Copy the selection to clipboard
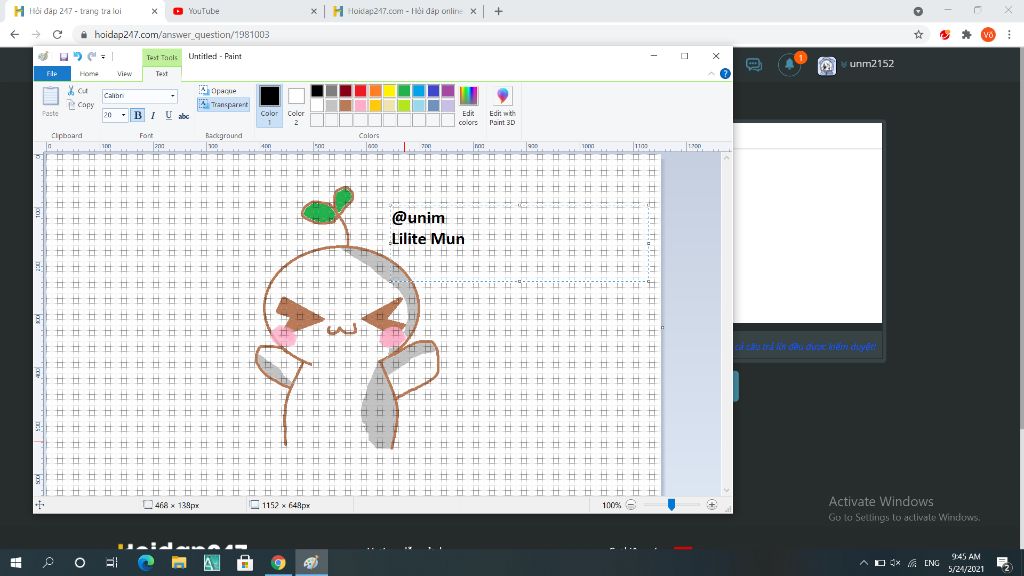Viewport: 1024px width, 576px height. [80, 104]
